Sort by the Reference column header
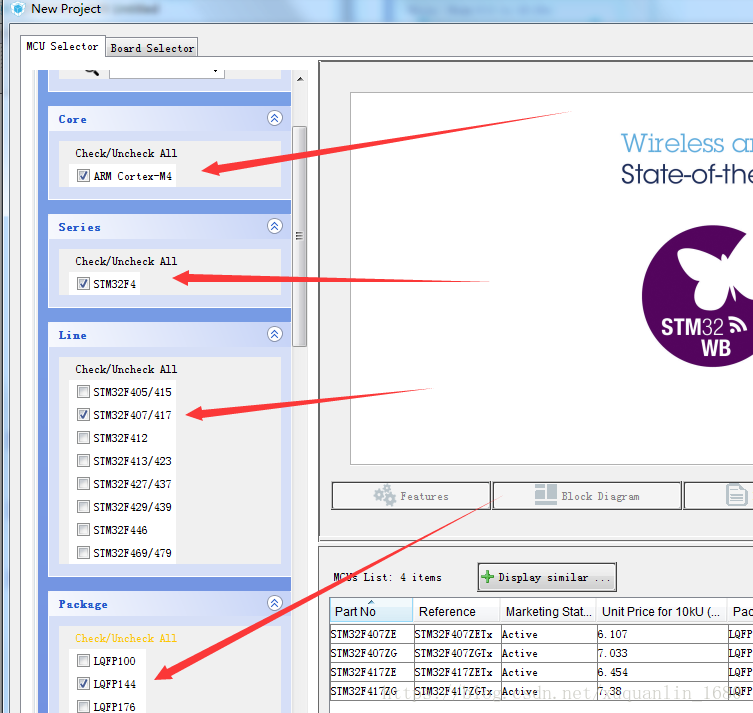The height and width of the screenshot is (713, 753). tap(456, 611)
